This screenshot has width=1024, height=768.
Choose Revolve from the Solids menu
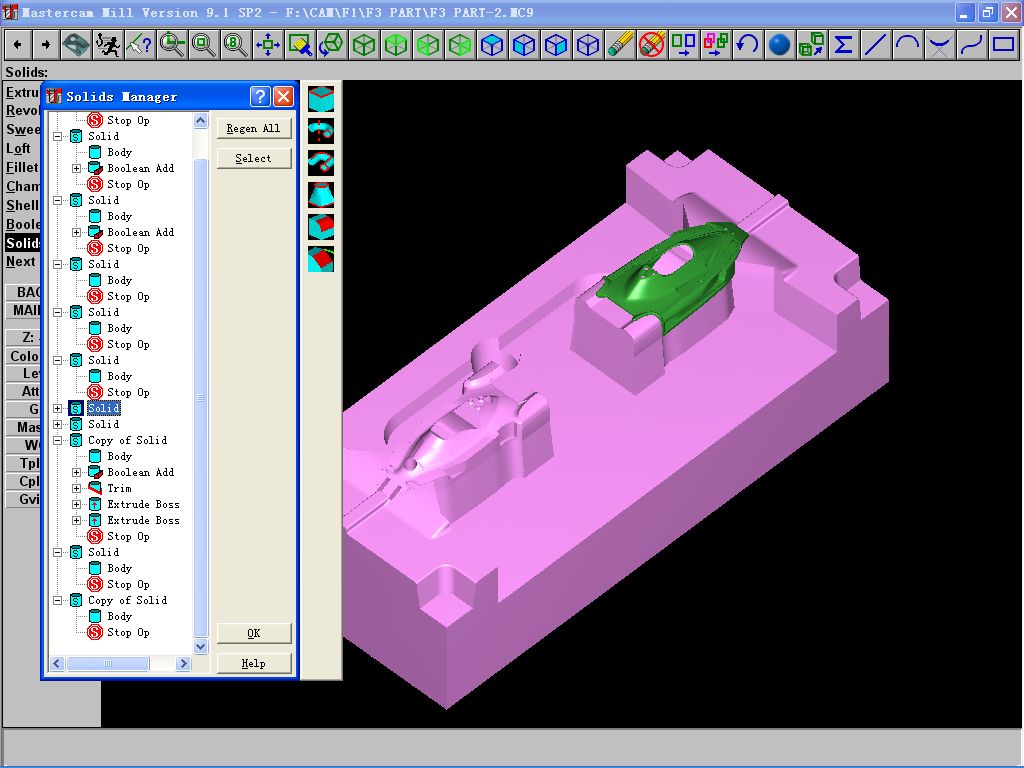pos(23,111)
